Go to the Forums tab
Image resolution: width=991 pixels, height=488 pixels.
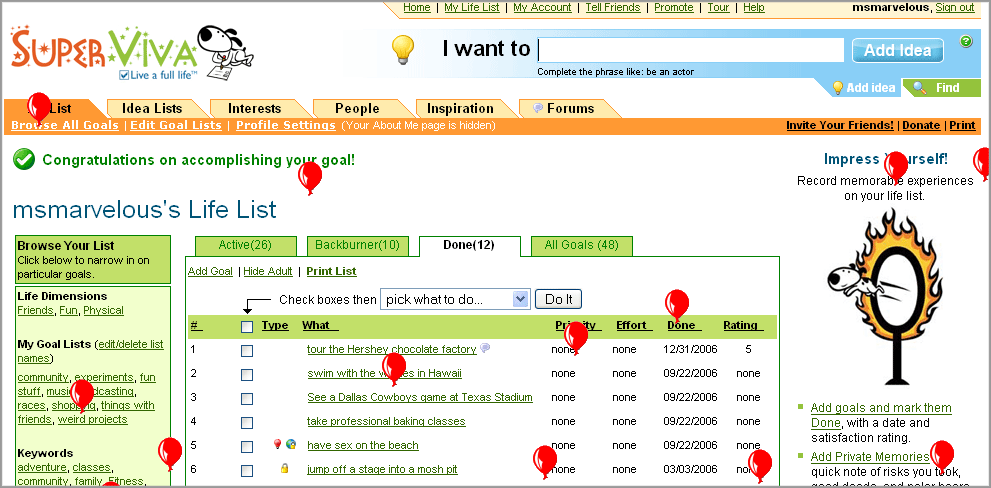point(564,108)
